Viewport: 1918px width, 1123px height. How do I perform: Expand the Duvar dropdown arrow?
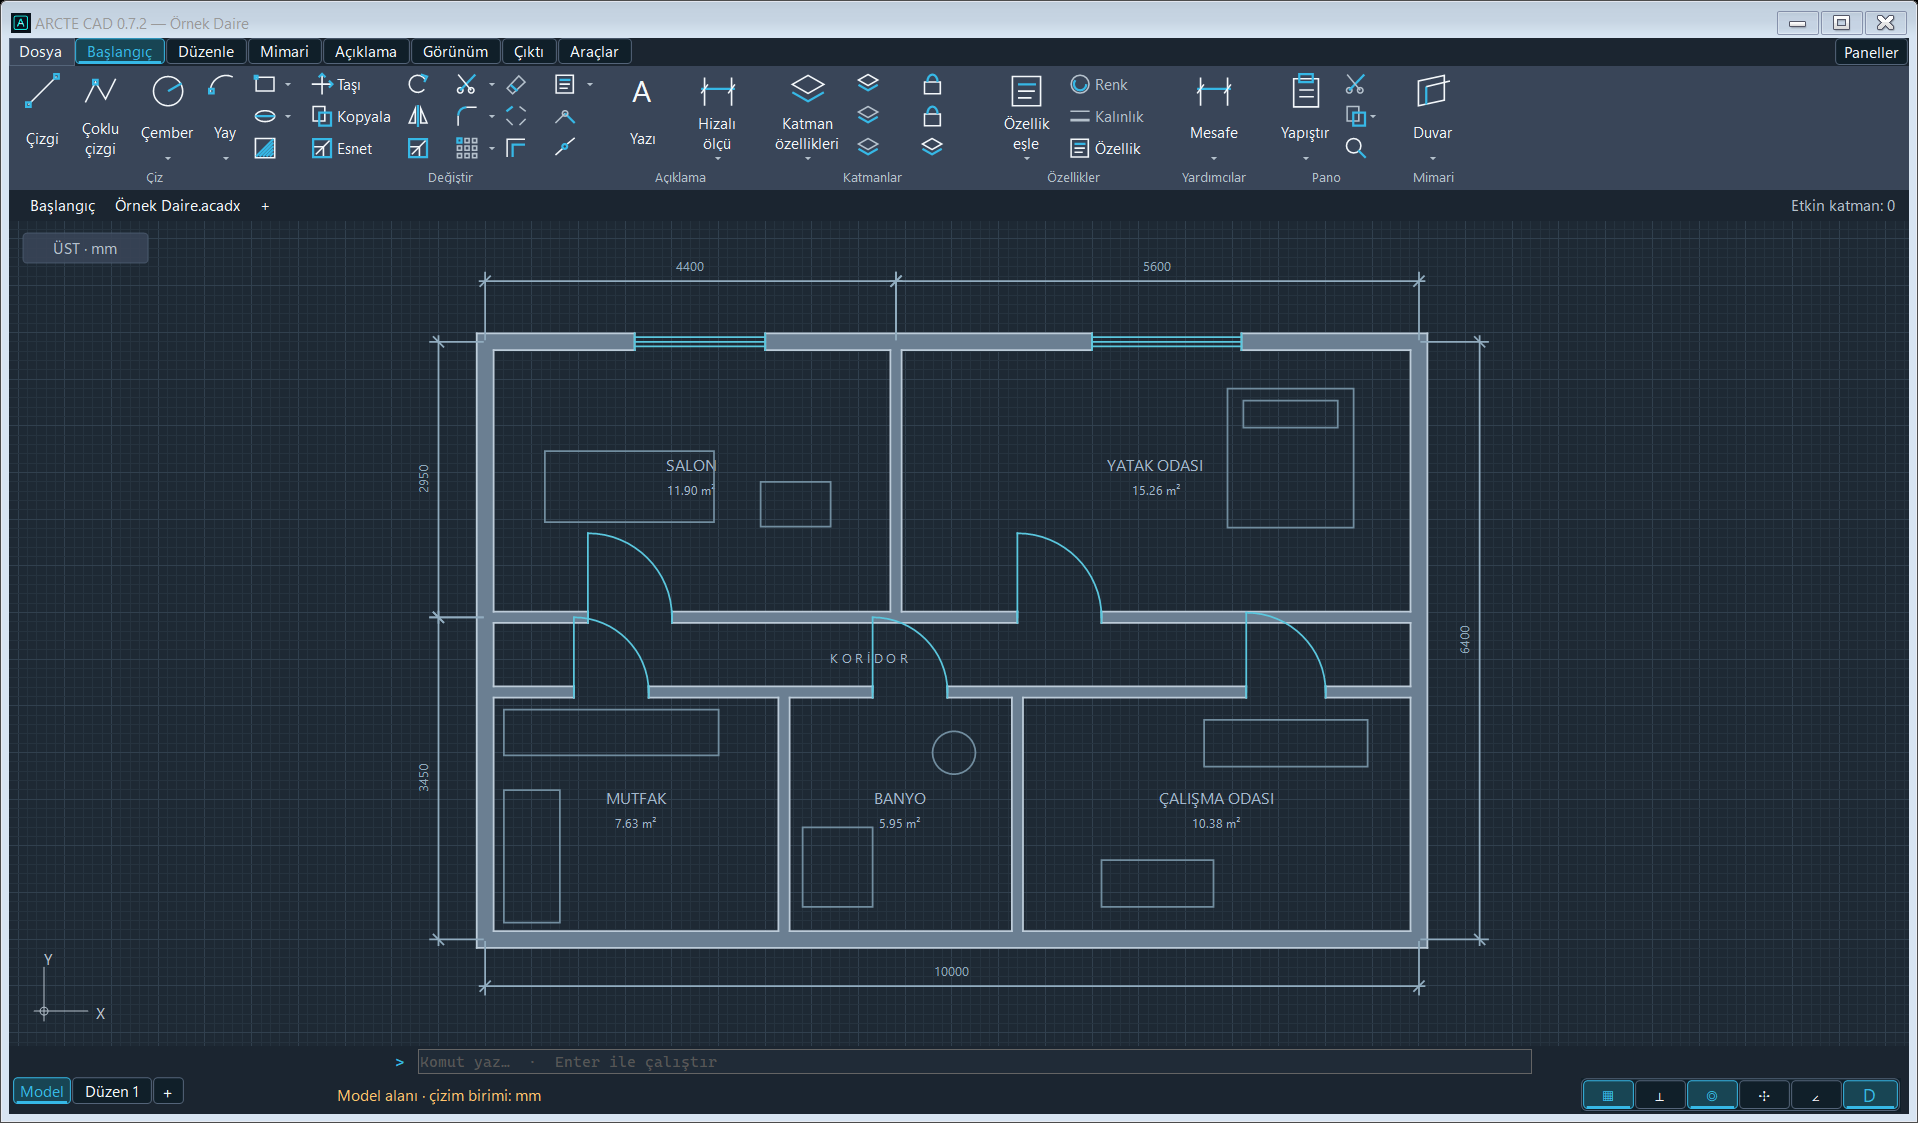click(x=1432, y=158)
